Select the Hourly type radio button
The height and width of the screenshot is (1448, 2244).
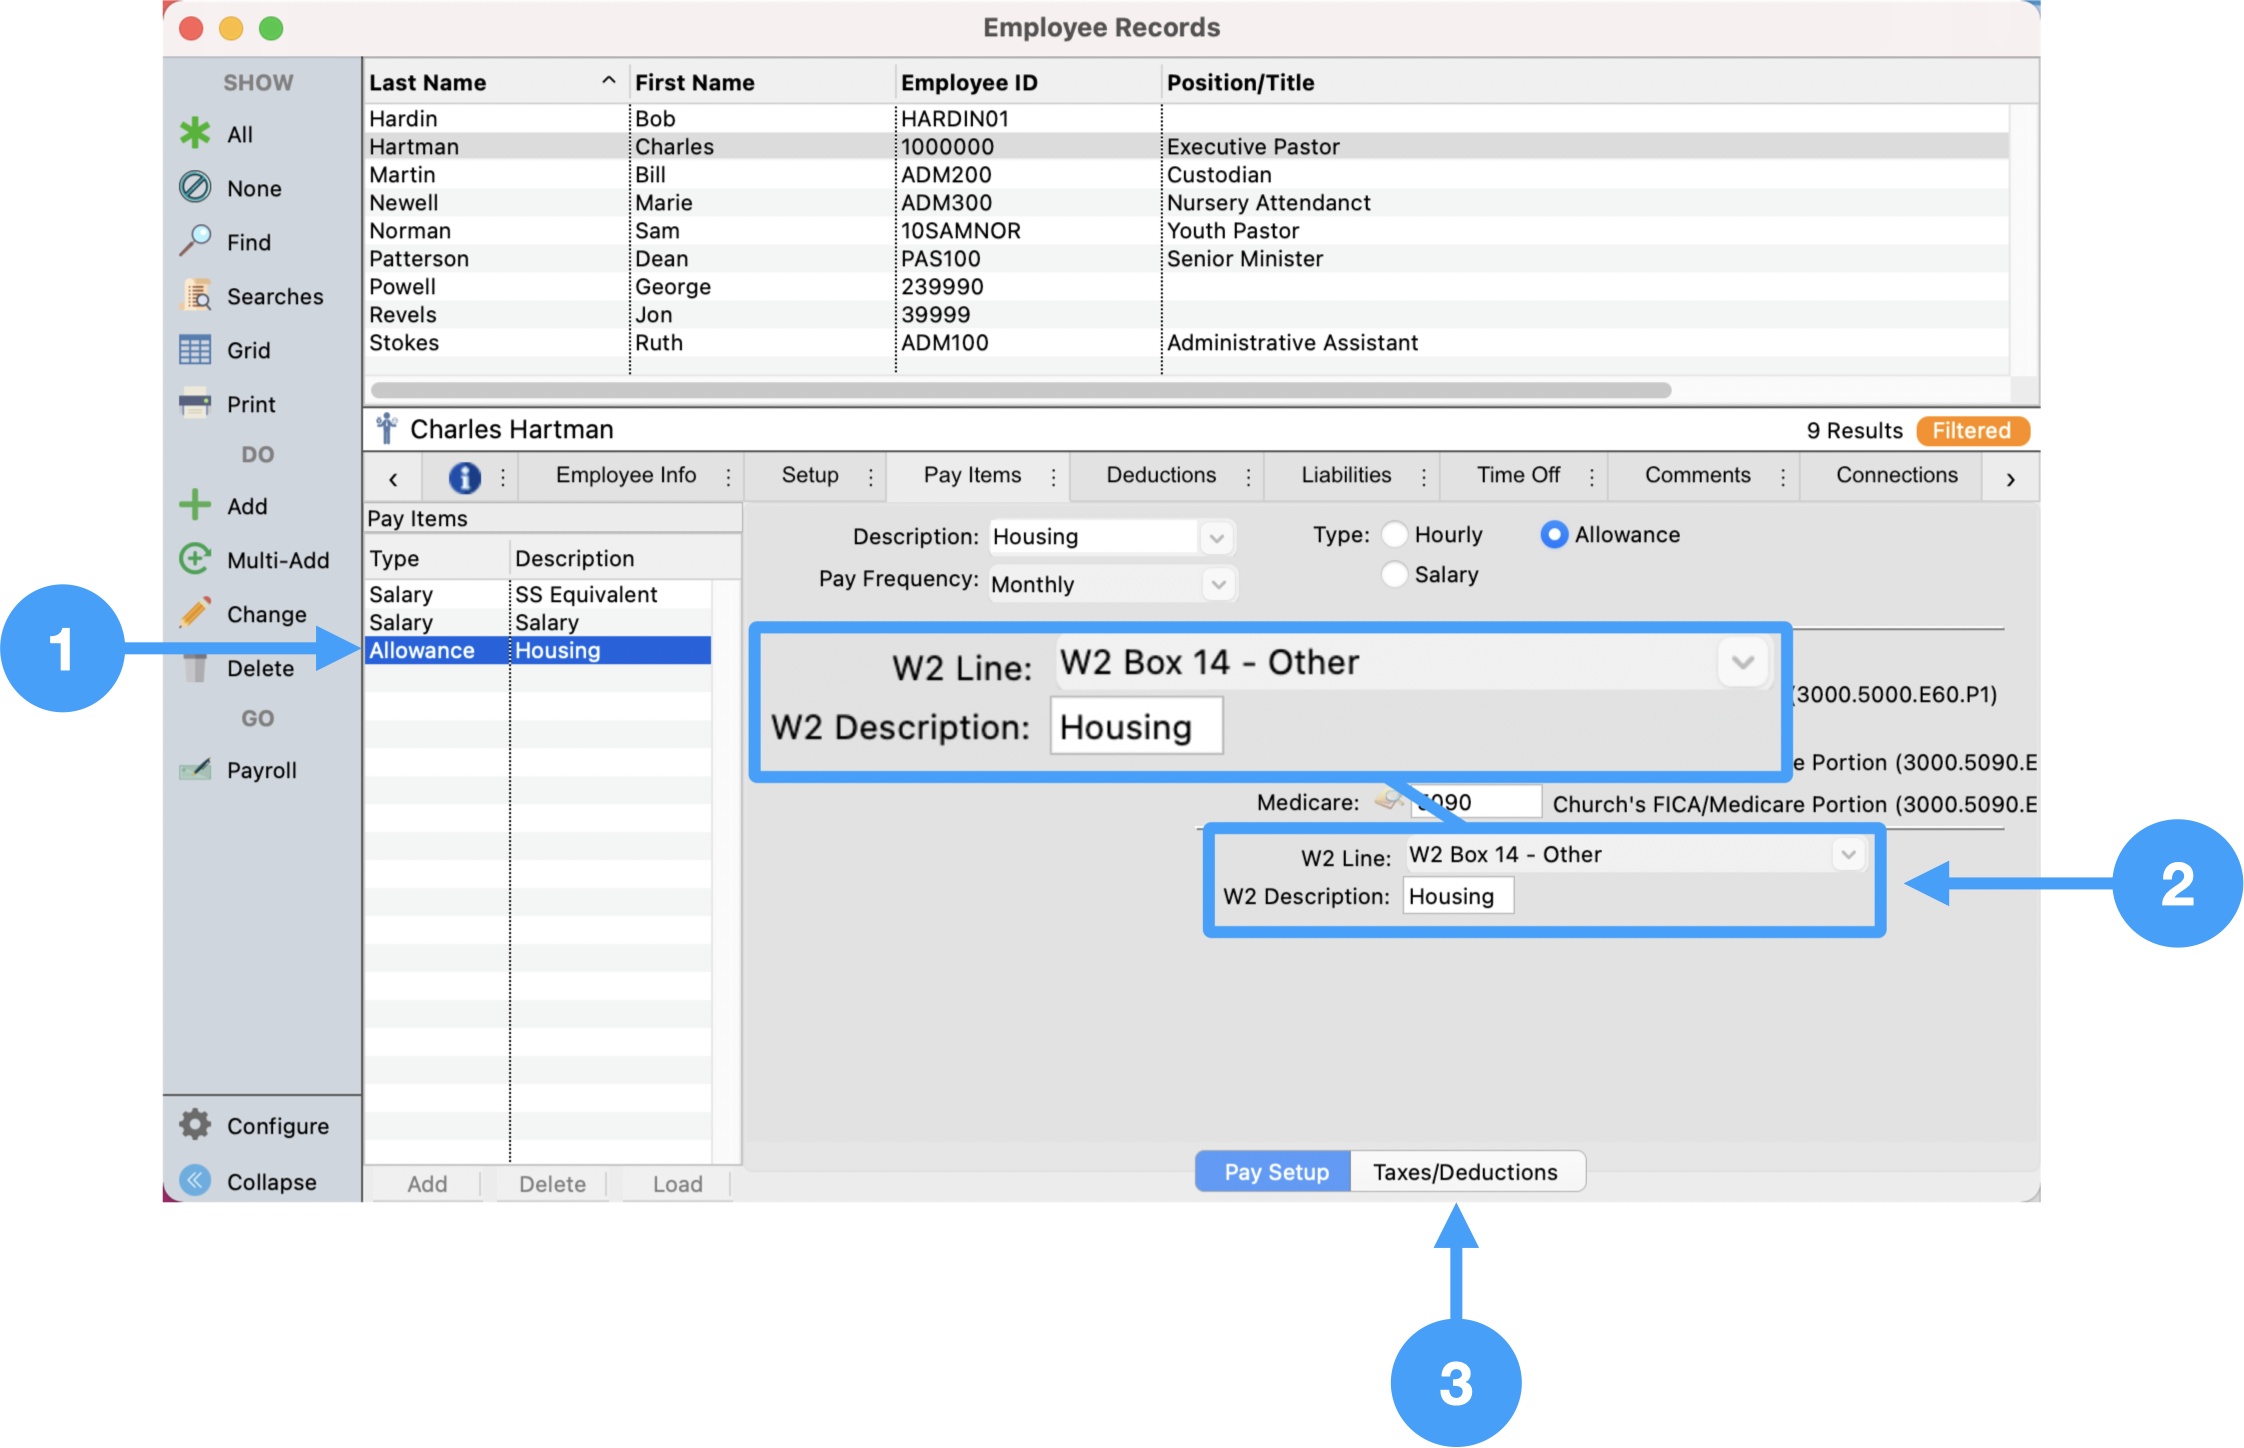pyautogui.click(x=1394, y=535)
